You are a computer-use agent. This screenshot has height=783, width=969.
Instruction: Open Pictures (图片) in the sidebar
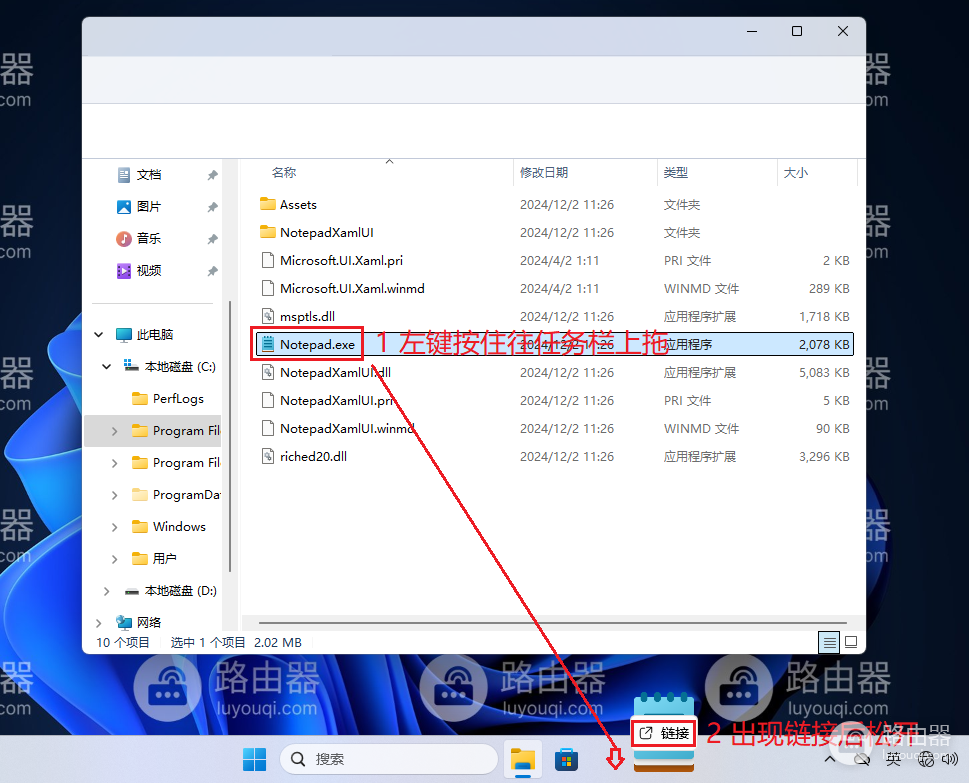(x=148, y=206)
